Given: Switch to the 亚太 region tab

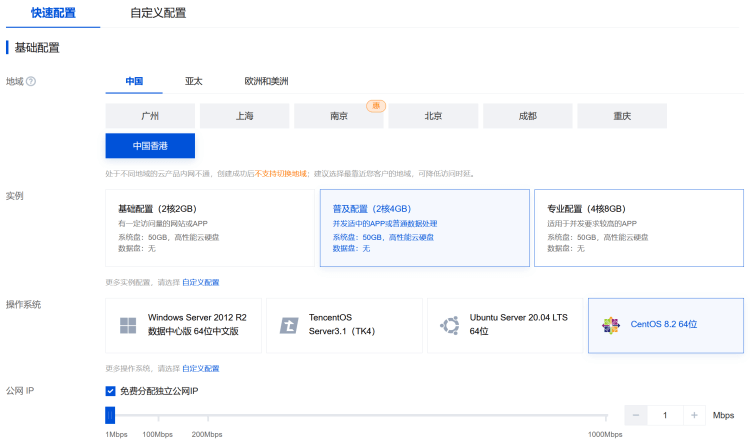Looking at the screenshot, I should click(x=194, y=81).
